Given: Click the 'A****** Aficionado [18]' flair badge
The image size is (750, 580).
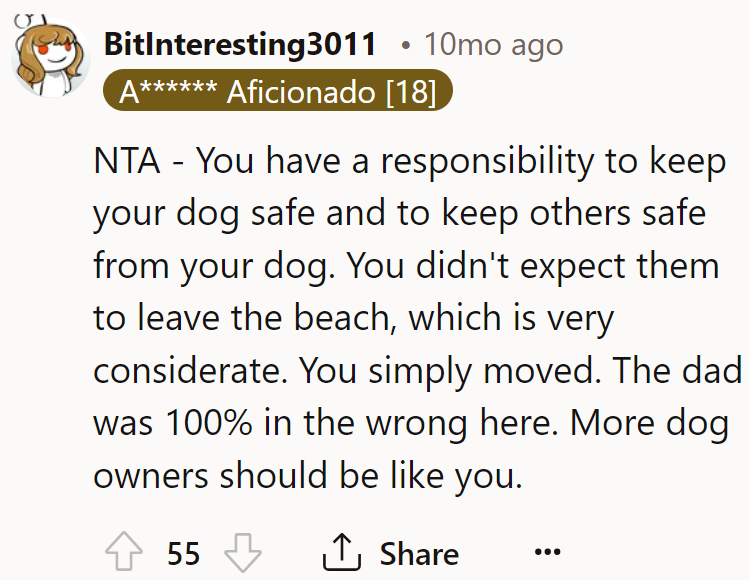Looking at the screenshot, I should tap(277, 91).
